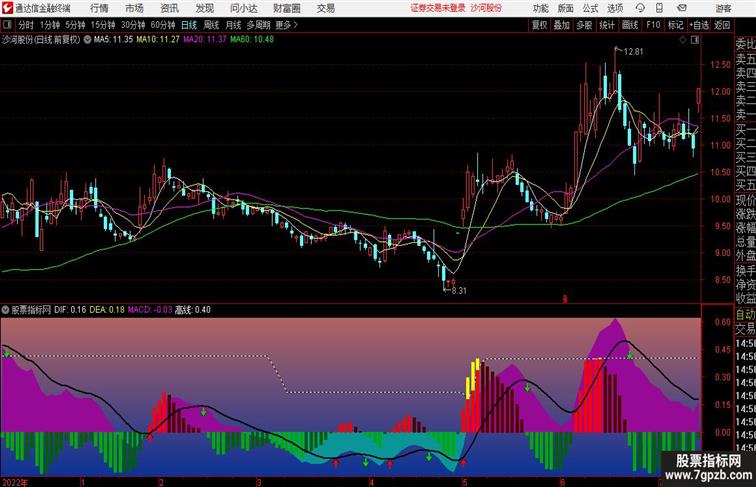756x487 pixels.
Task: Click the MA5: 11.35 indicator label
Action: [x=113, y=40]
